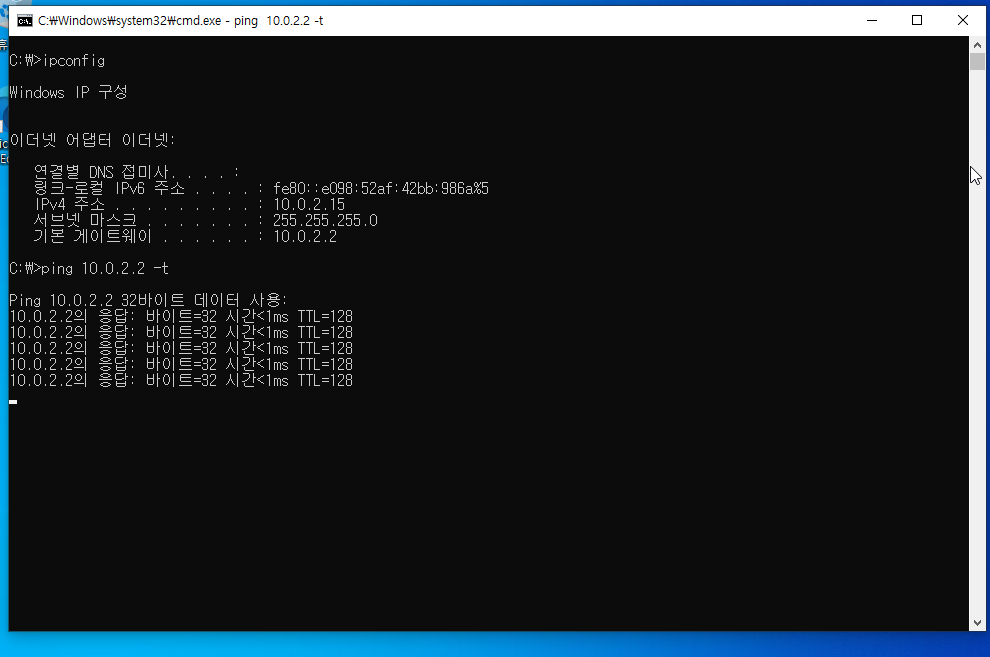Click the blinking cursor at the prompt
This screenshot has height=657, width=990.
[13, 401]
